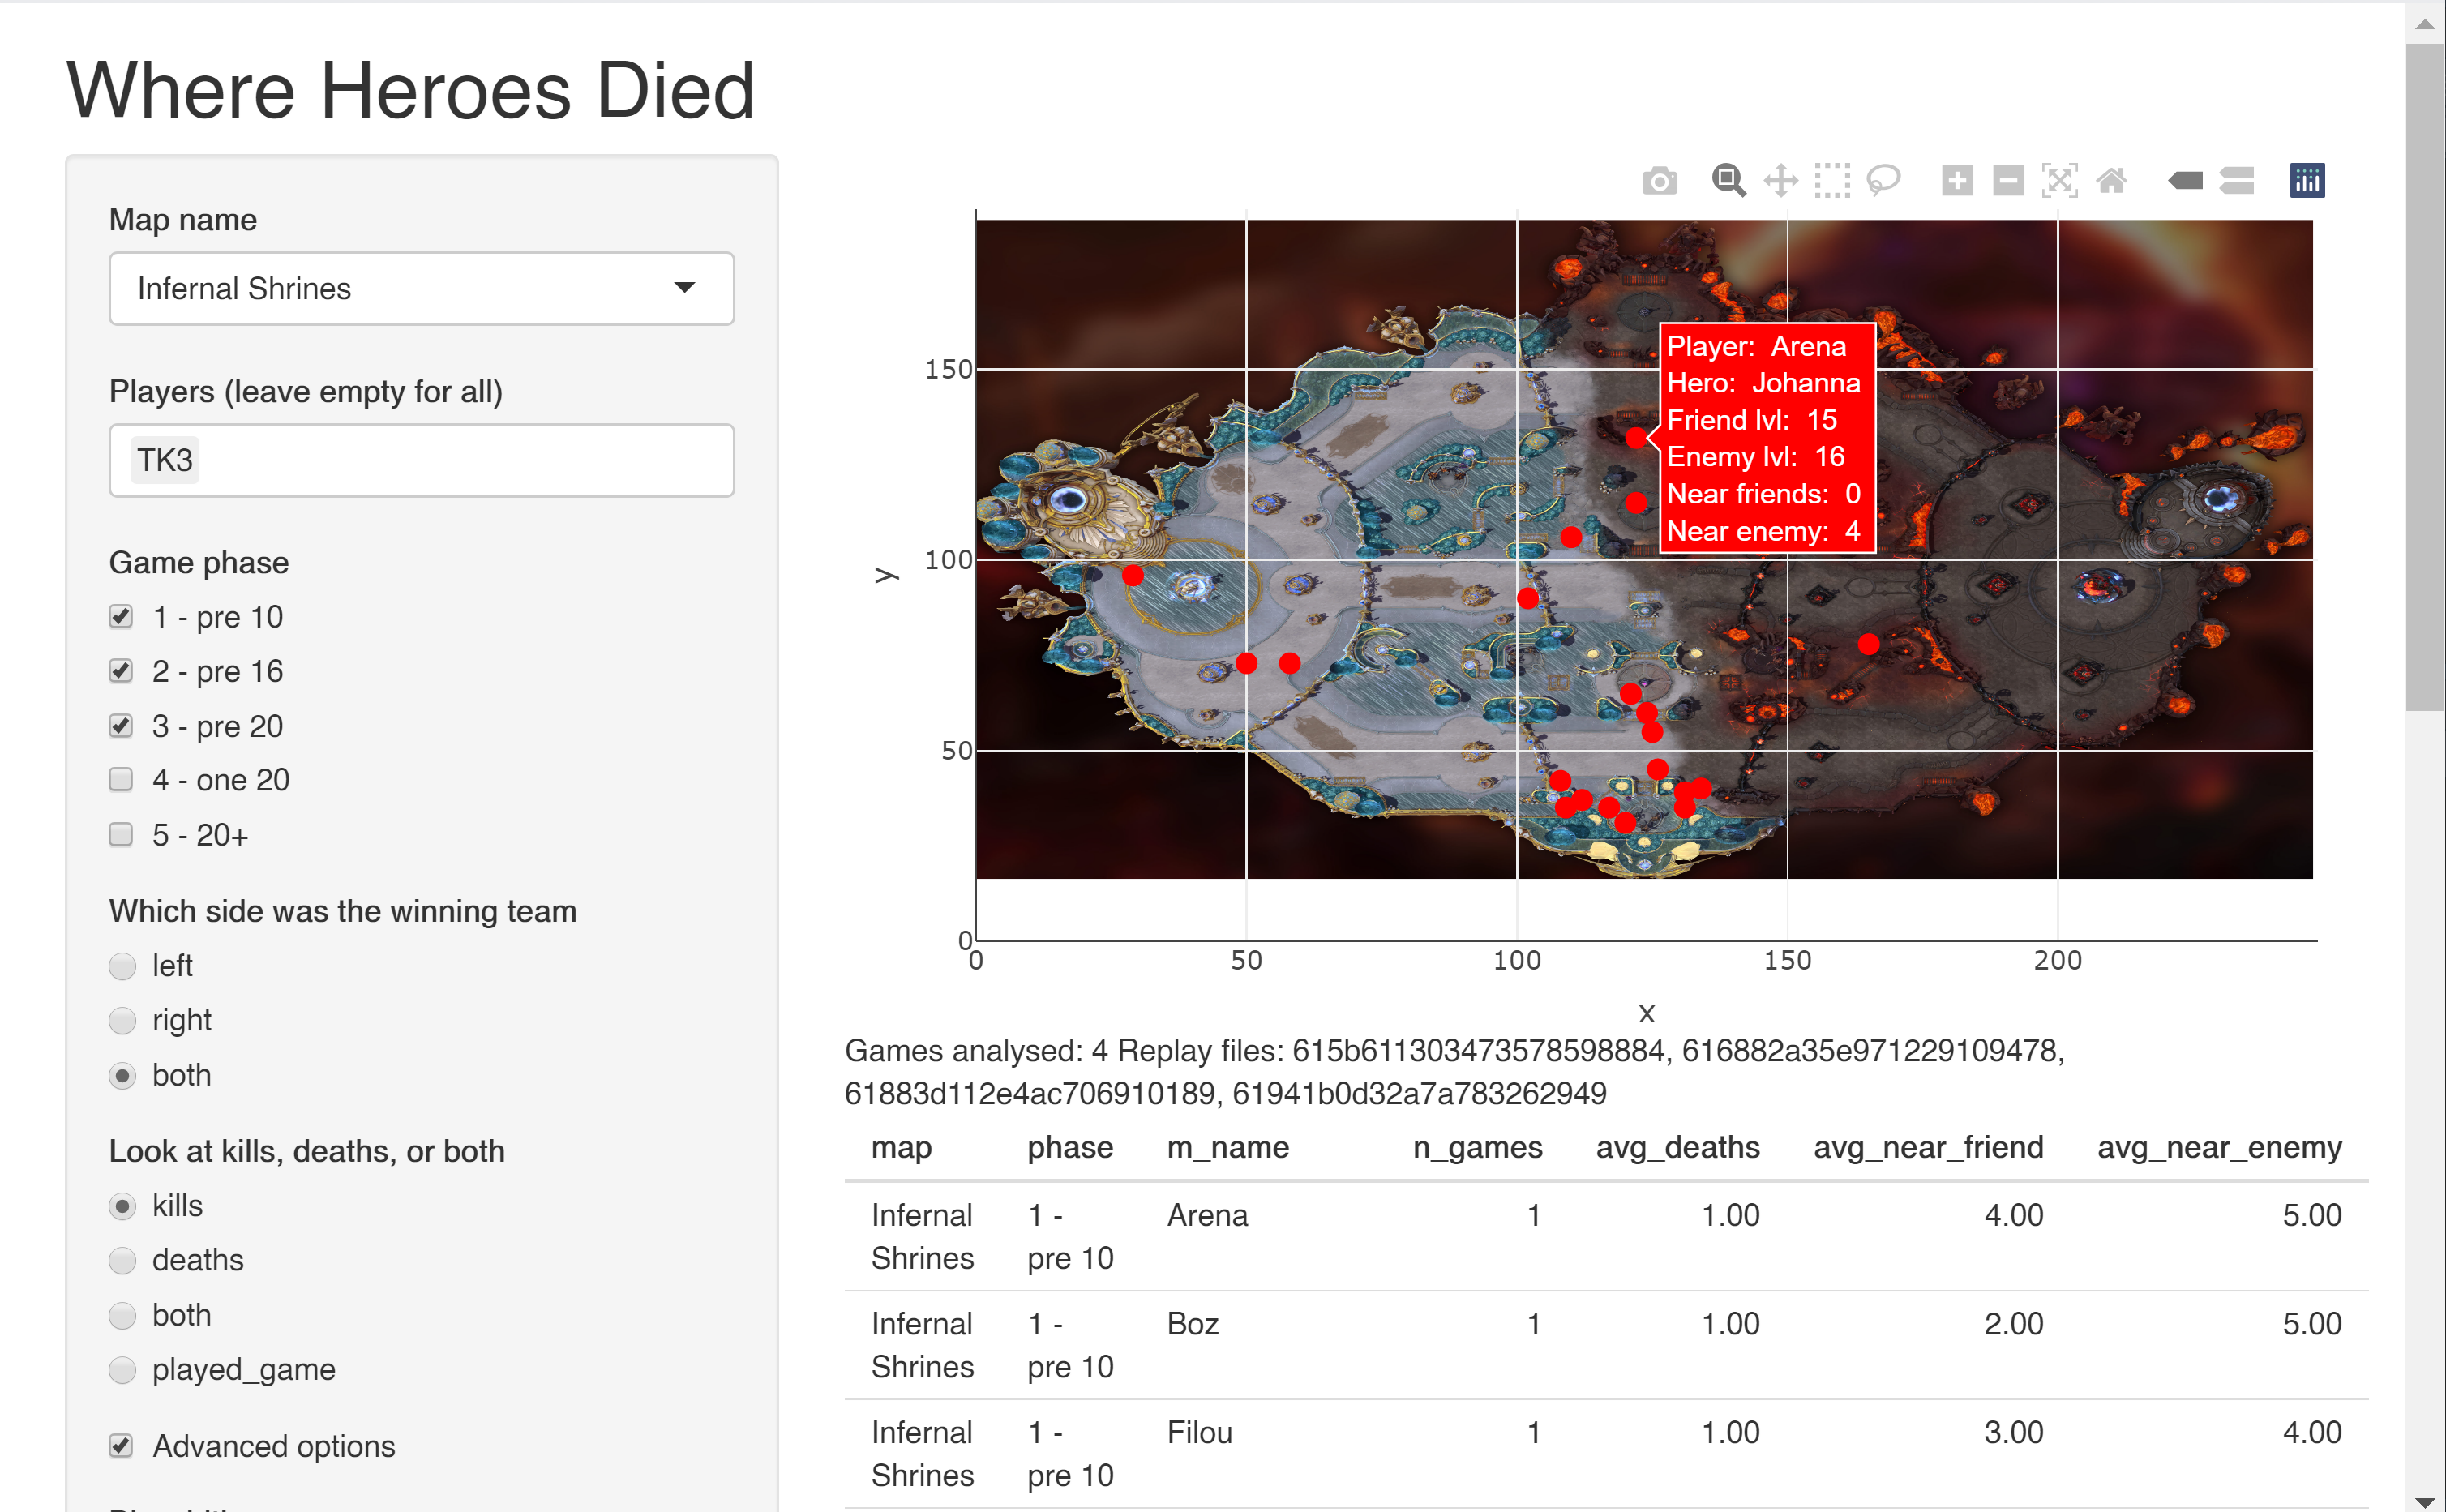The width and height of the screenshot is (2446, 1512).
Task: Select the Zoom magnifier tool
Action: click(x=1728, y=181)
